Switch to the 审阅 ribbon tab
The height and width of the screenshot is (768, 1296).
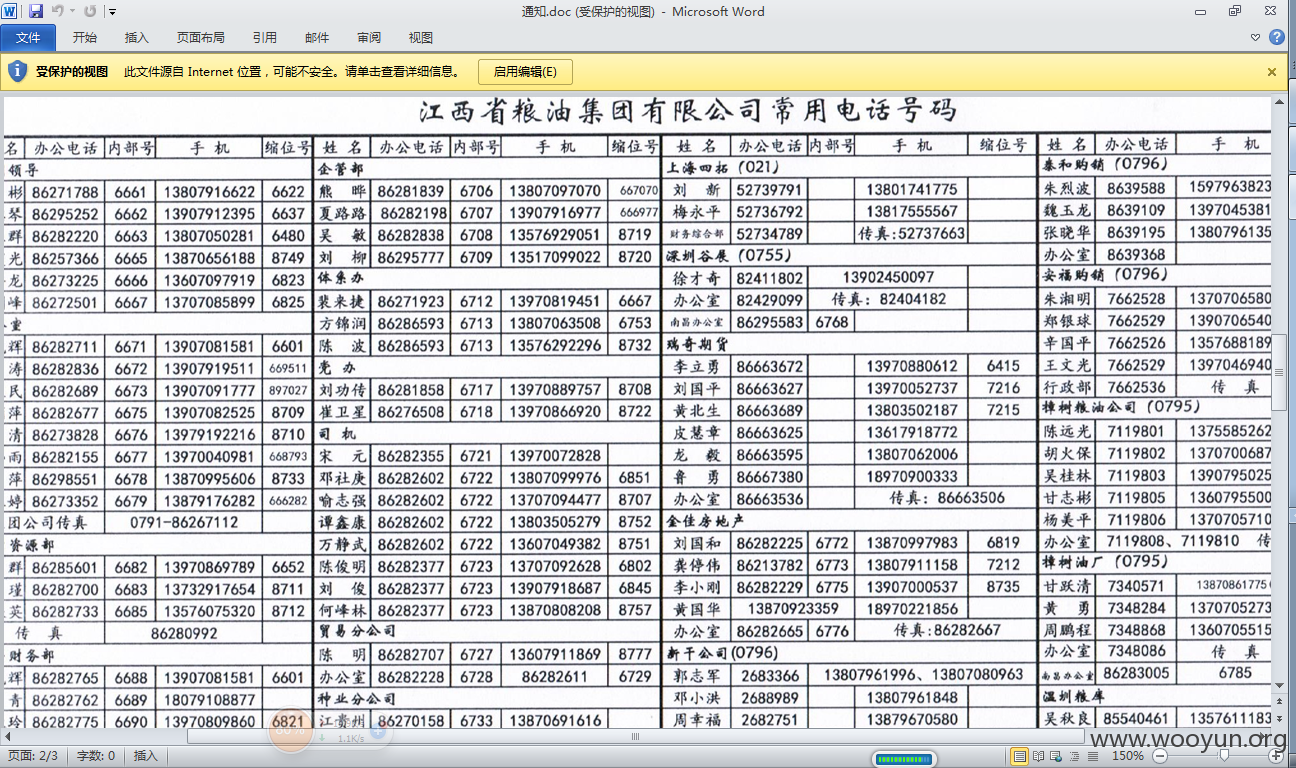369,38
